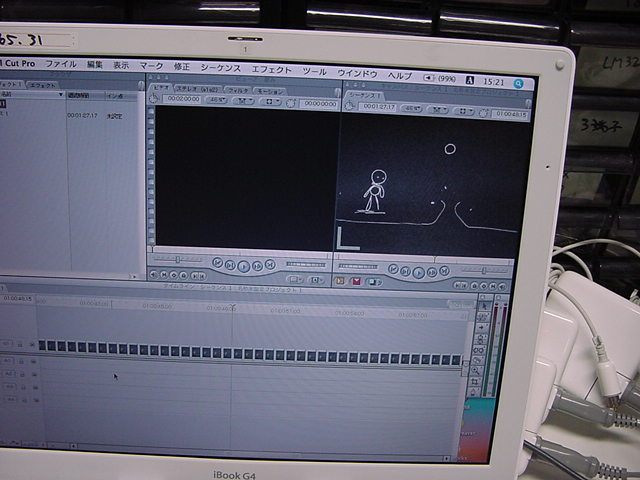This screenshot has height=480, width=640.
Task: Open the エフェクト menu in menu bar
Action: pos(271,70)
